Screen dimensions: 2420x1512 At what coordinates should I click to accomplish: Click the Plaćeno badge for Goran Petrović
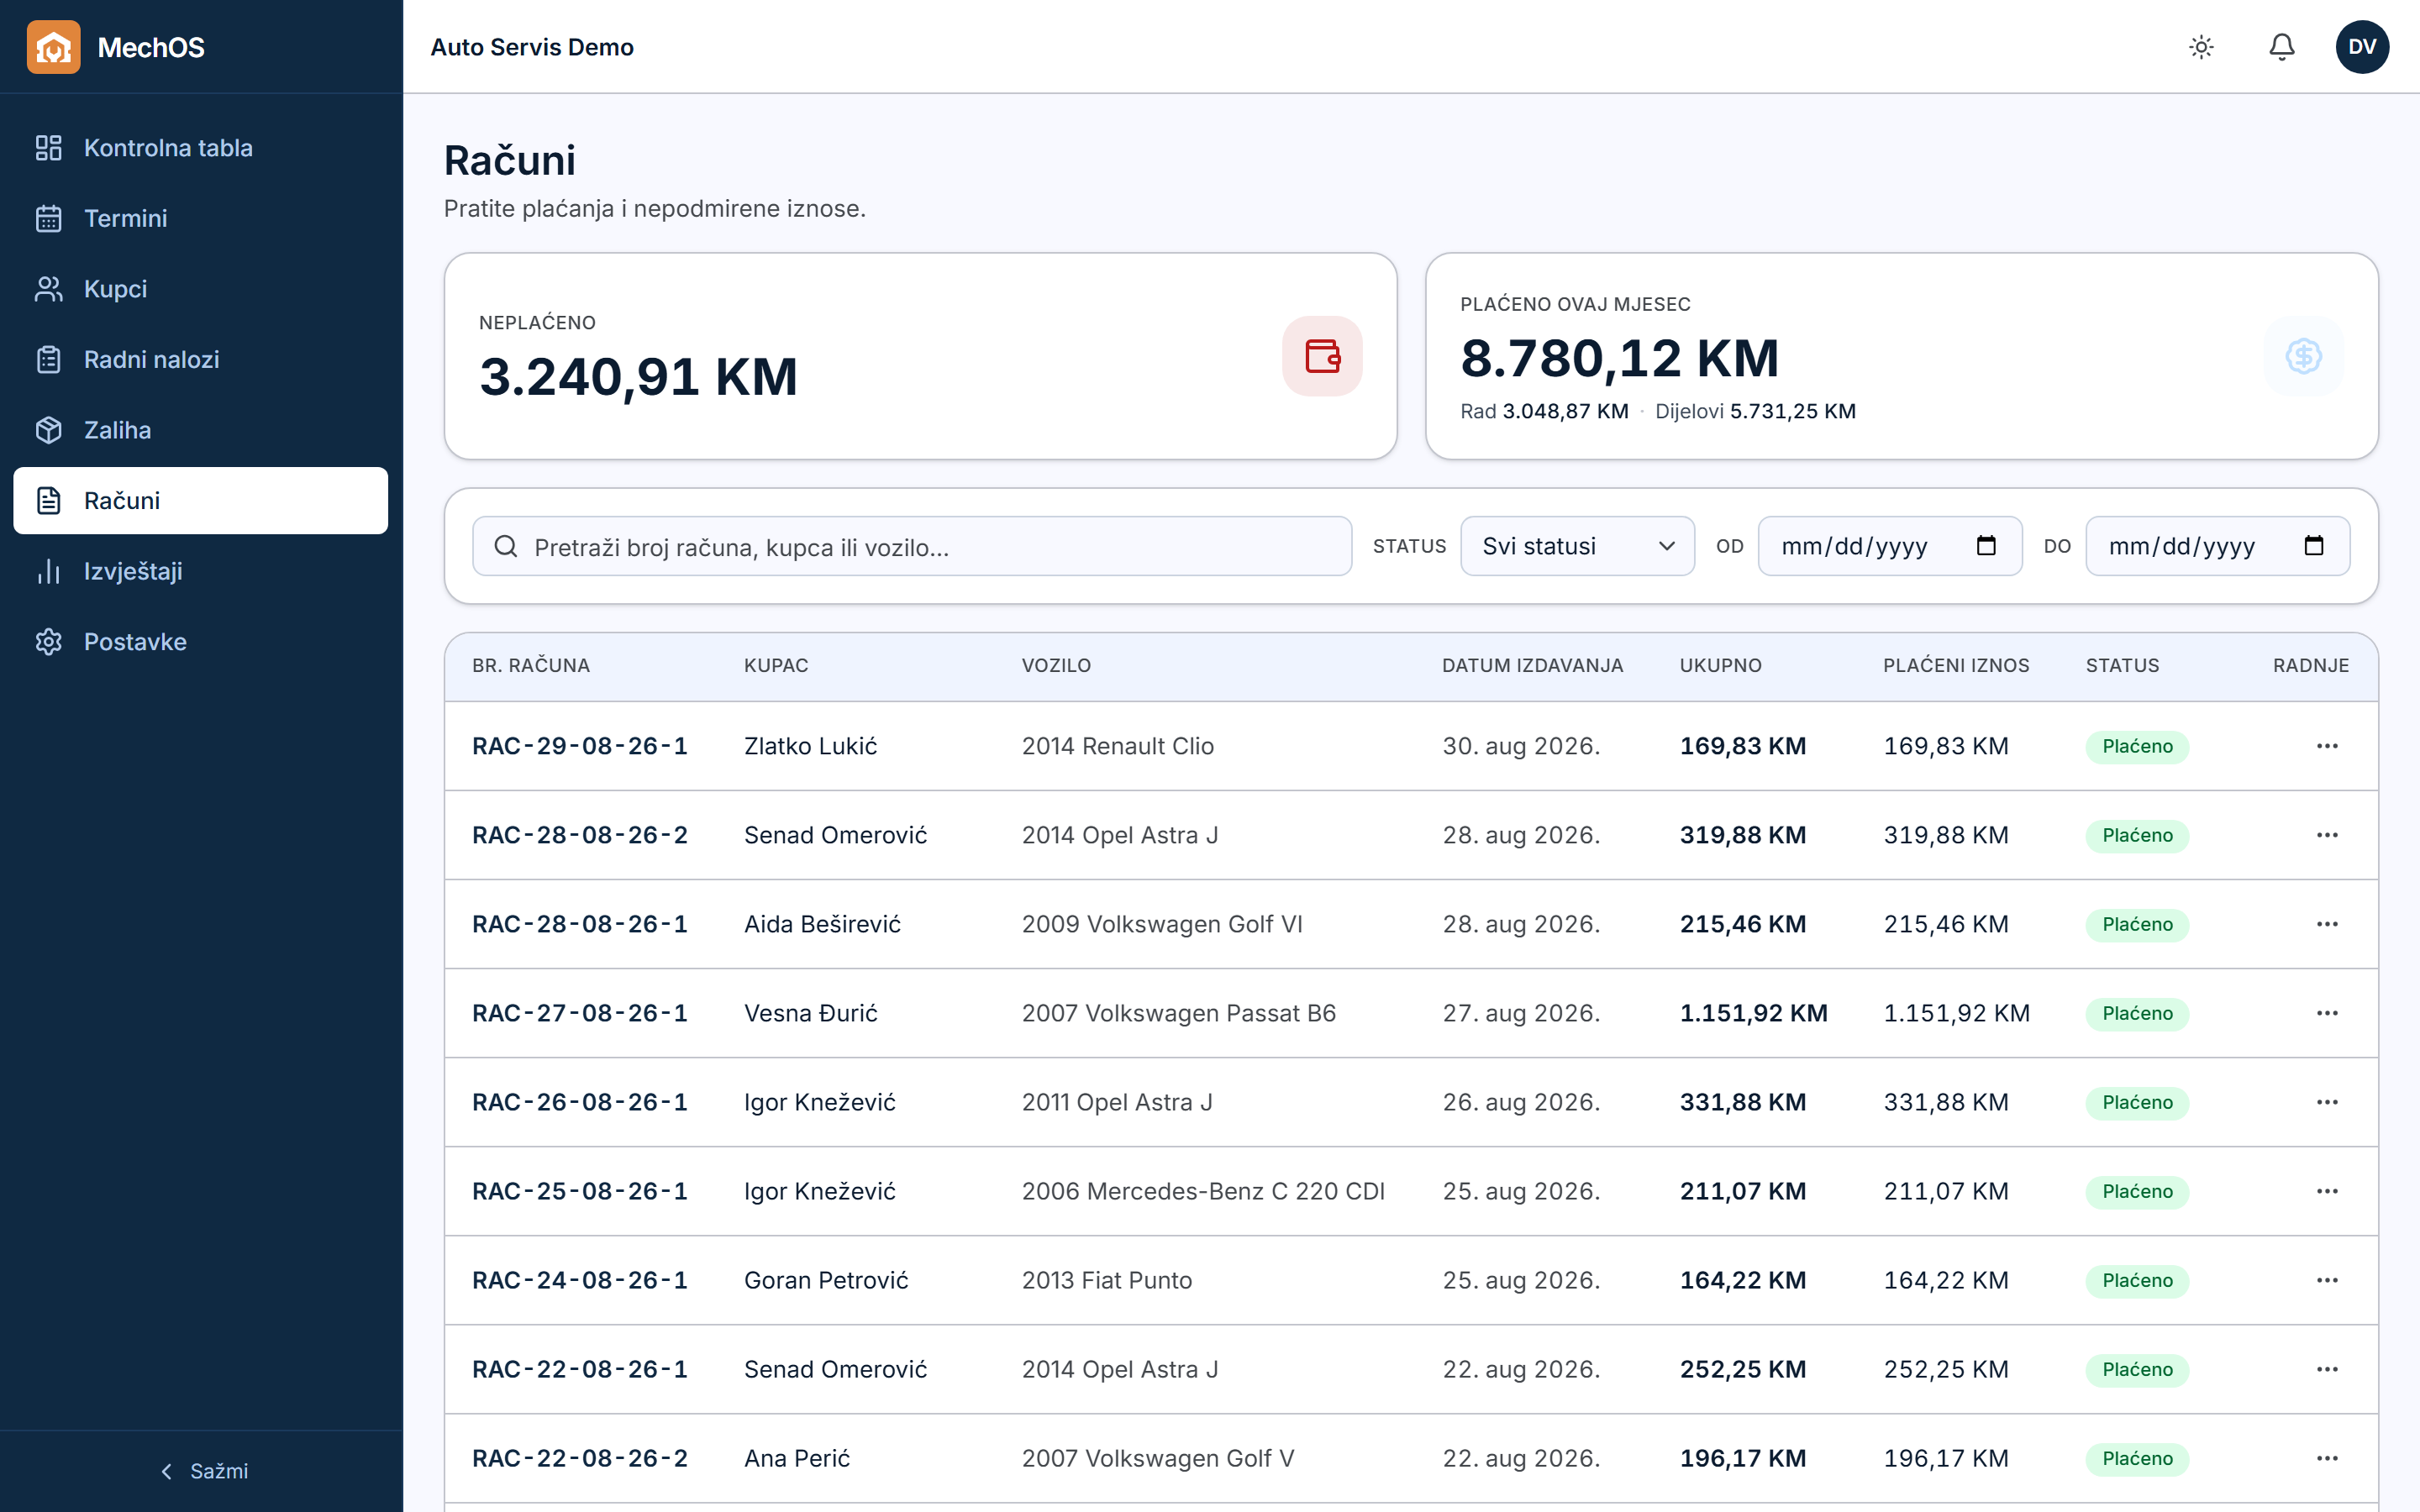coord(2137,1280)
